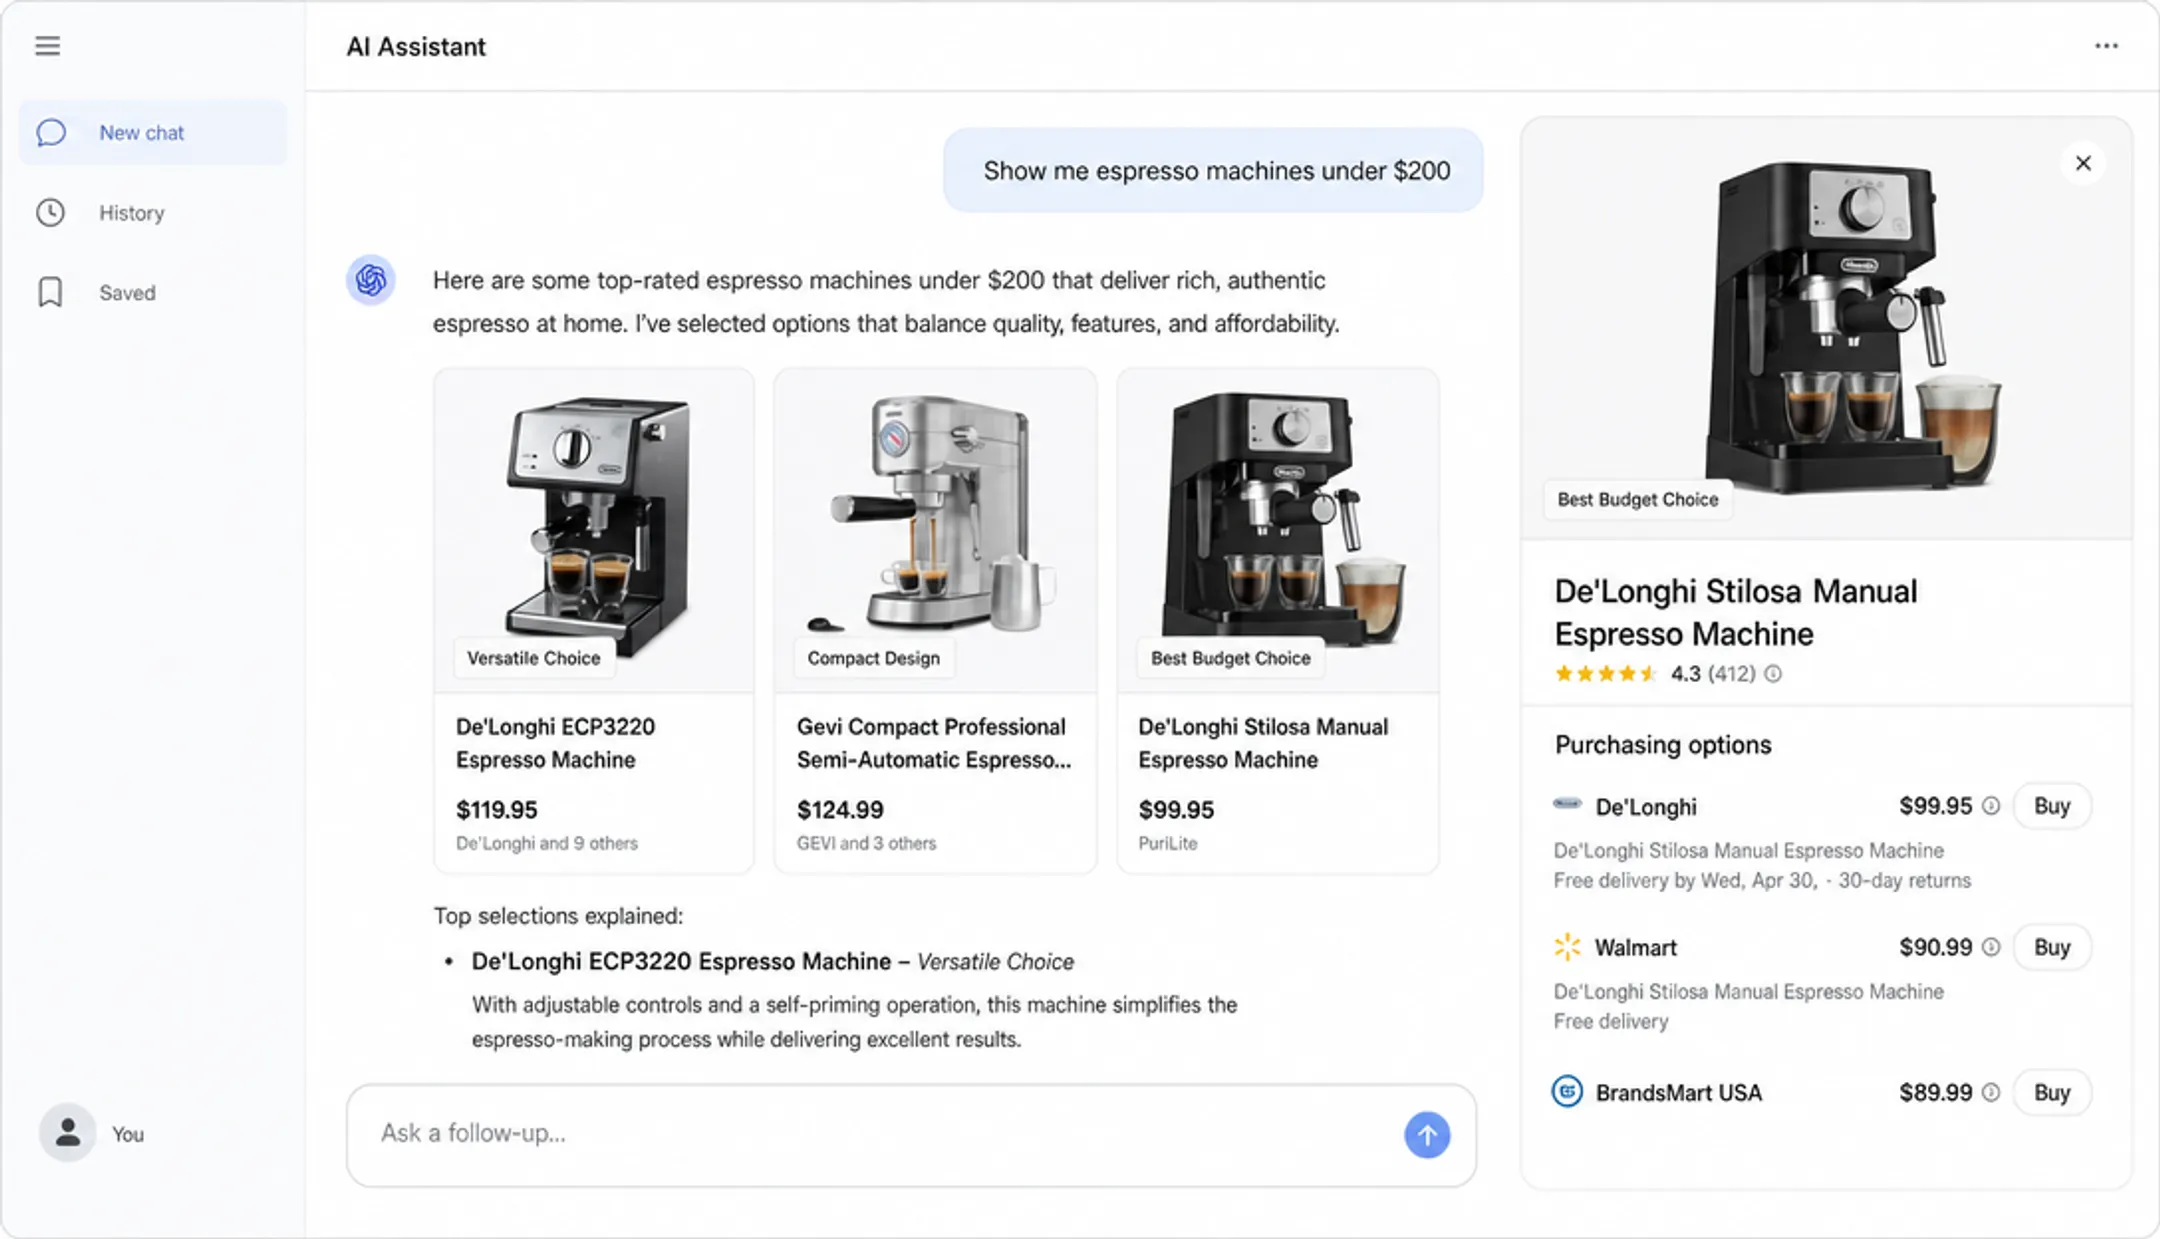Click the New chat speech bubble icon

(51, 133)
